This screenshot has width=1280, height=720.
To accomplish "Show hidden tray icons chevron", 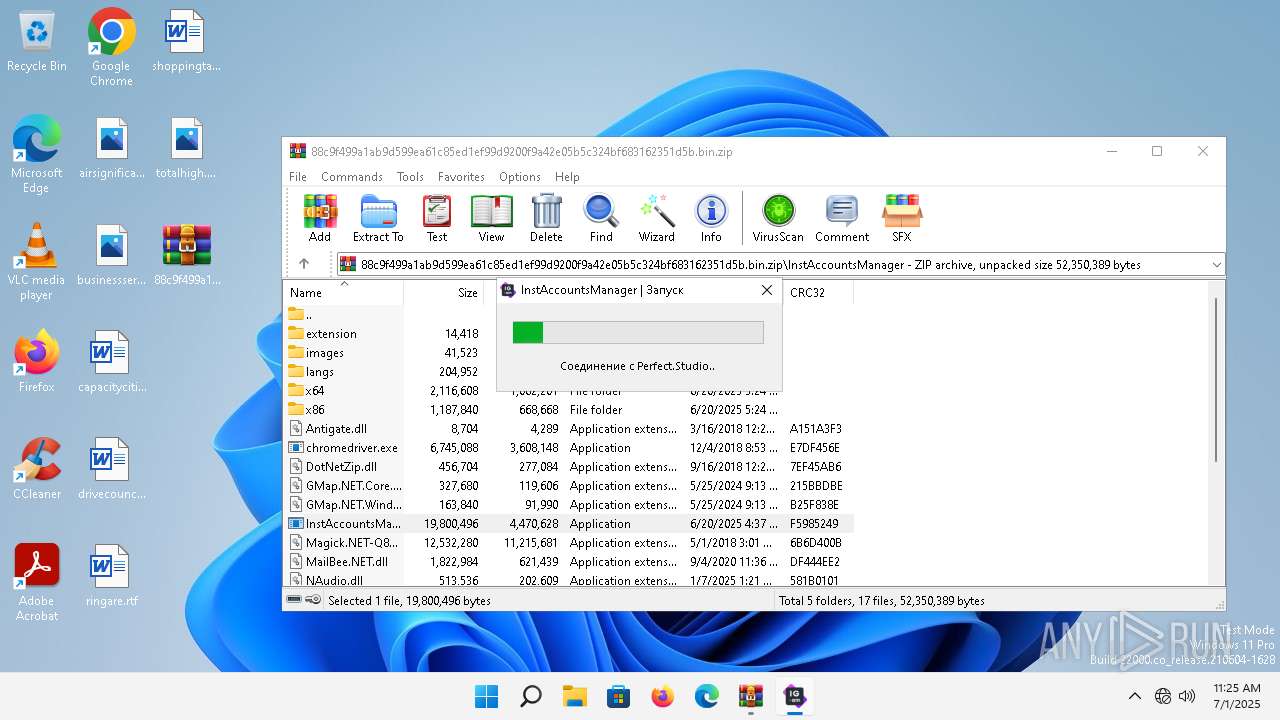I will click(1134, 696).
